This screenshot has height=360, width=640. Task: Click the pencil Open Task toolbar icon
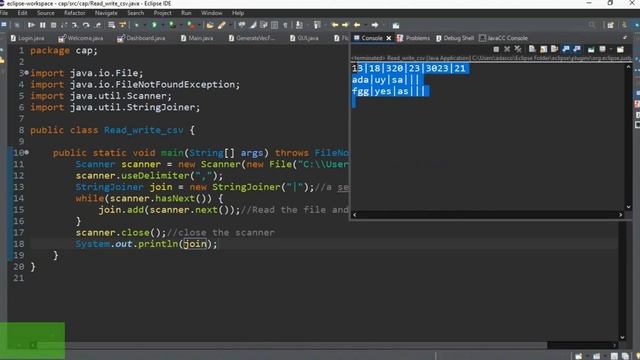click(222, 25)
